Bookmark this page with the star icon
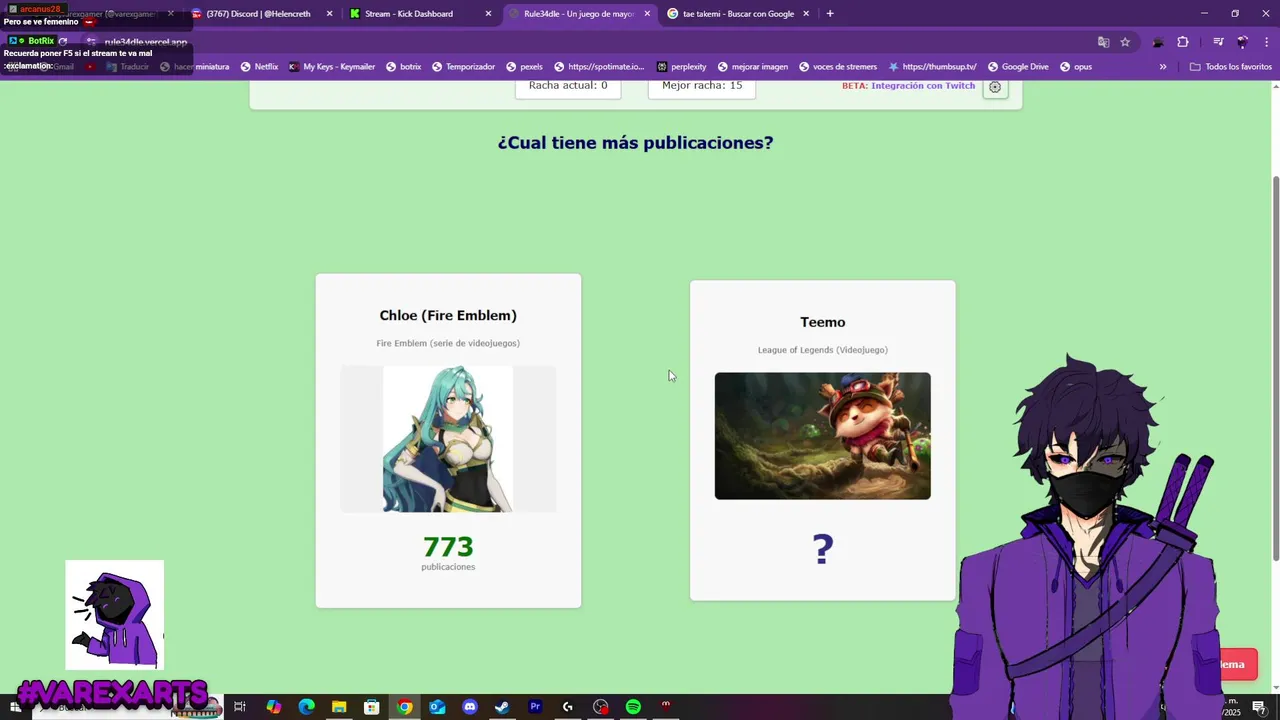1280x720 pixels. [1125, 42]
